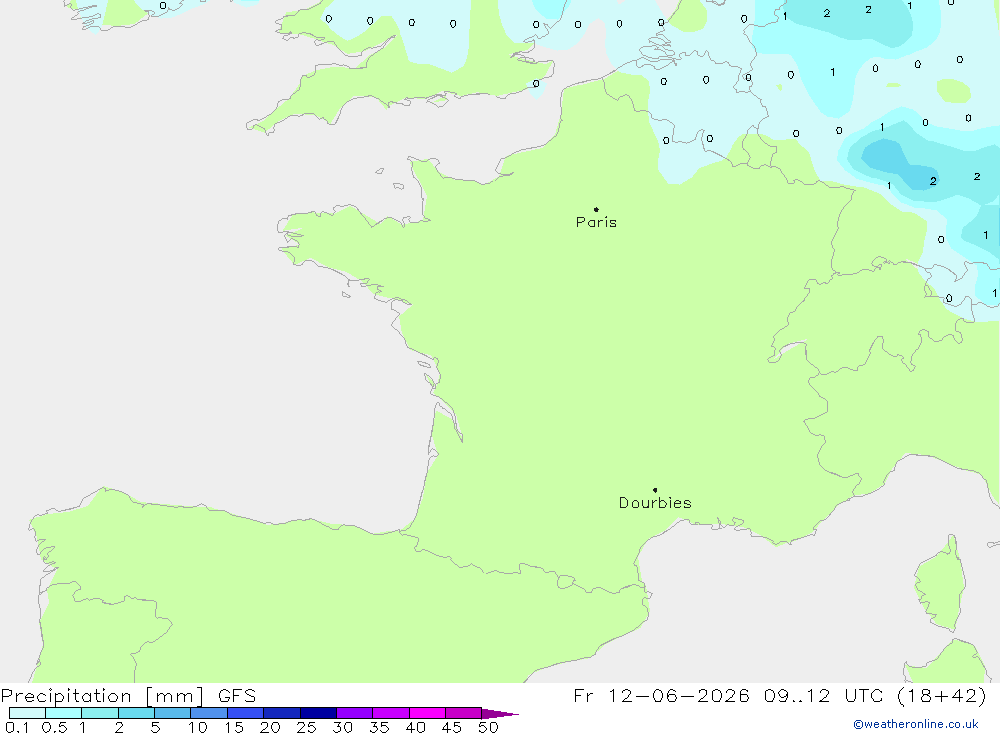Click the Paris location dot marker

pos(596,209)
